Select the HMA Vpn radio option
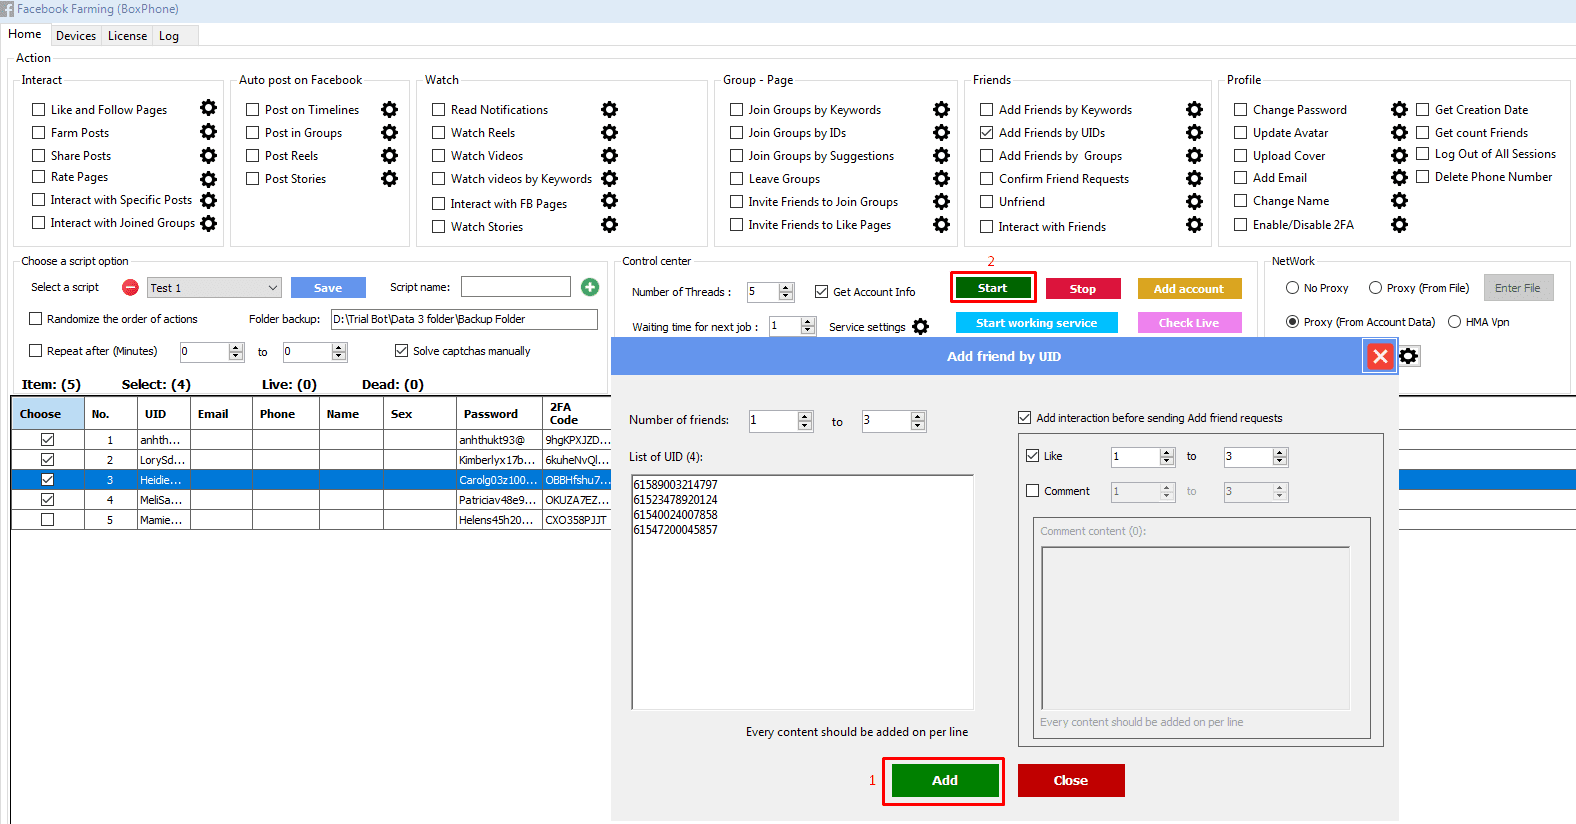Viewport: 1576px width, 824px height. pos(1455,322)
